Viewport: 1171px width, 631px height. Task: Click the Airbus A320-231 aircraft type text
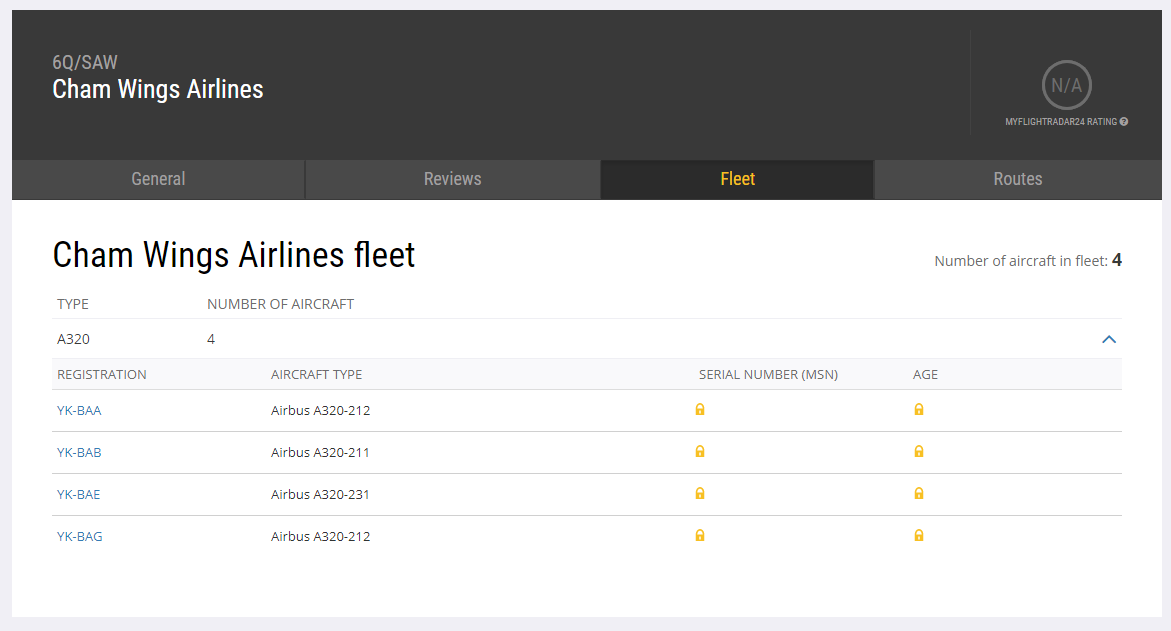(320, 494)
